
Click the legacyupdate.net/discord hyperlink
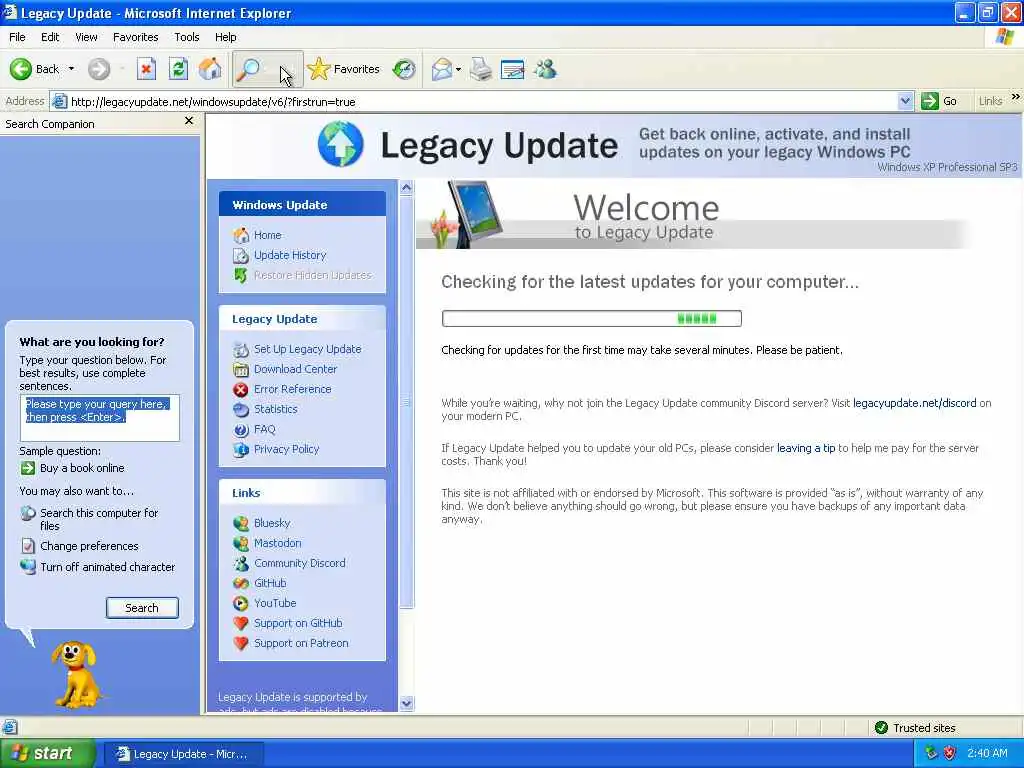[x=914, y=404]
